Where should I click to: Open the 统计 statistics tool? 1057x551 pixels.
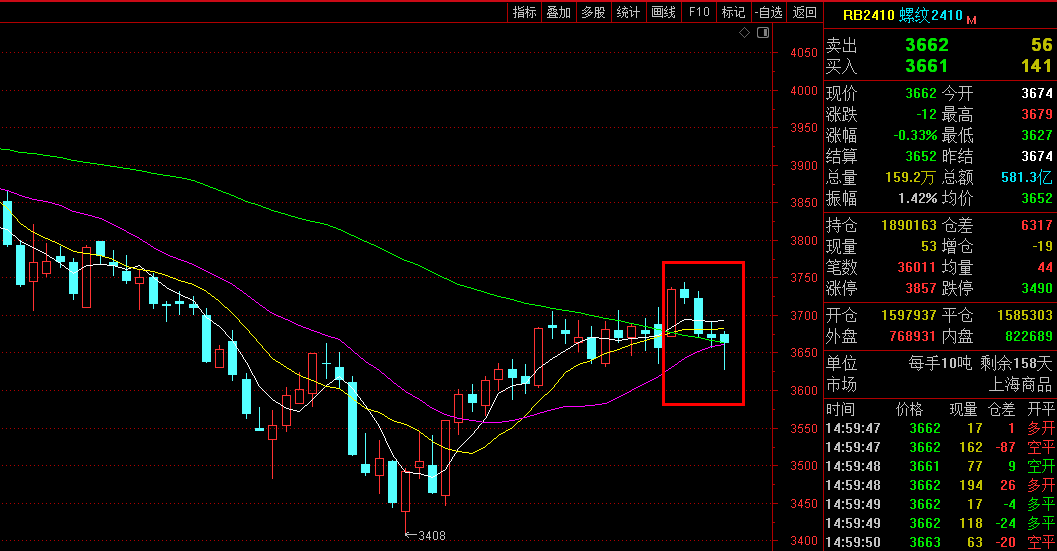628,12
